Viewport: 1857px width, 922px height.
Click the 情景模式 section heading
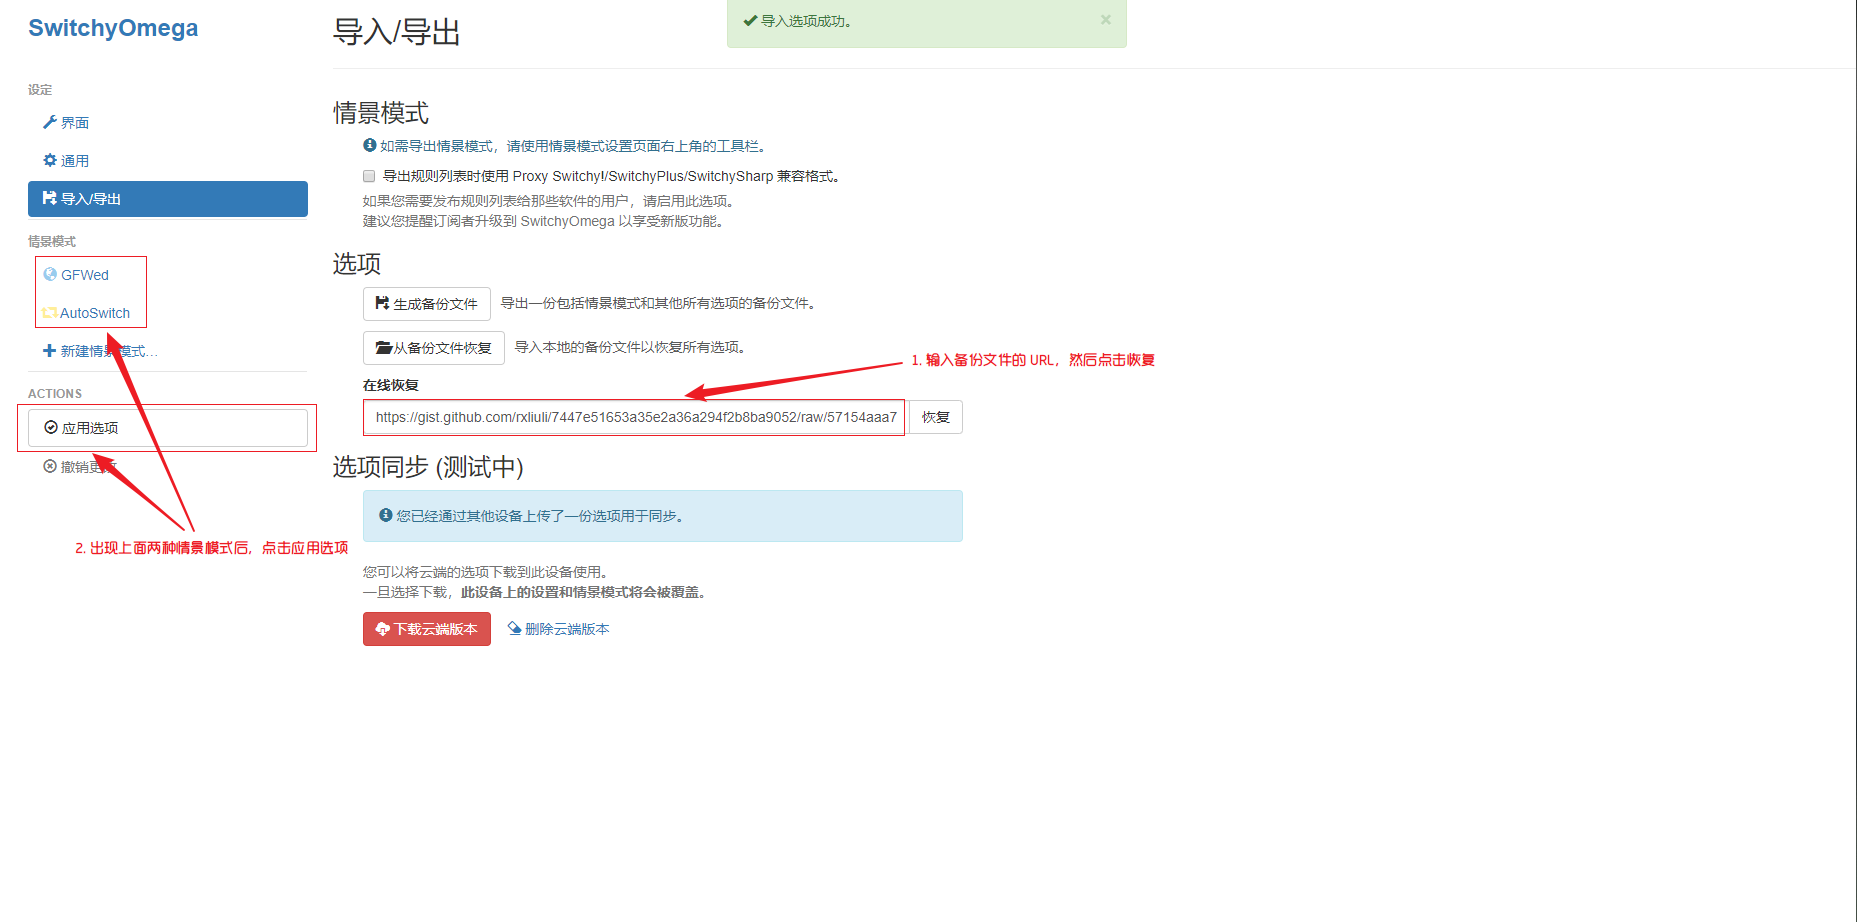tap(381, 113)
